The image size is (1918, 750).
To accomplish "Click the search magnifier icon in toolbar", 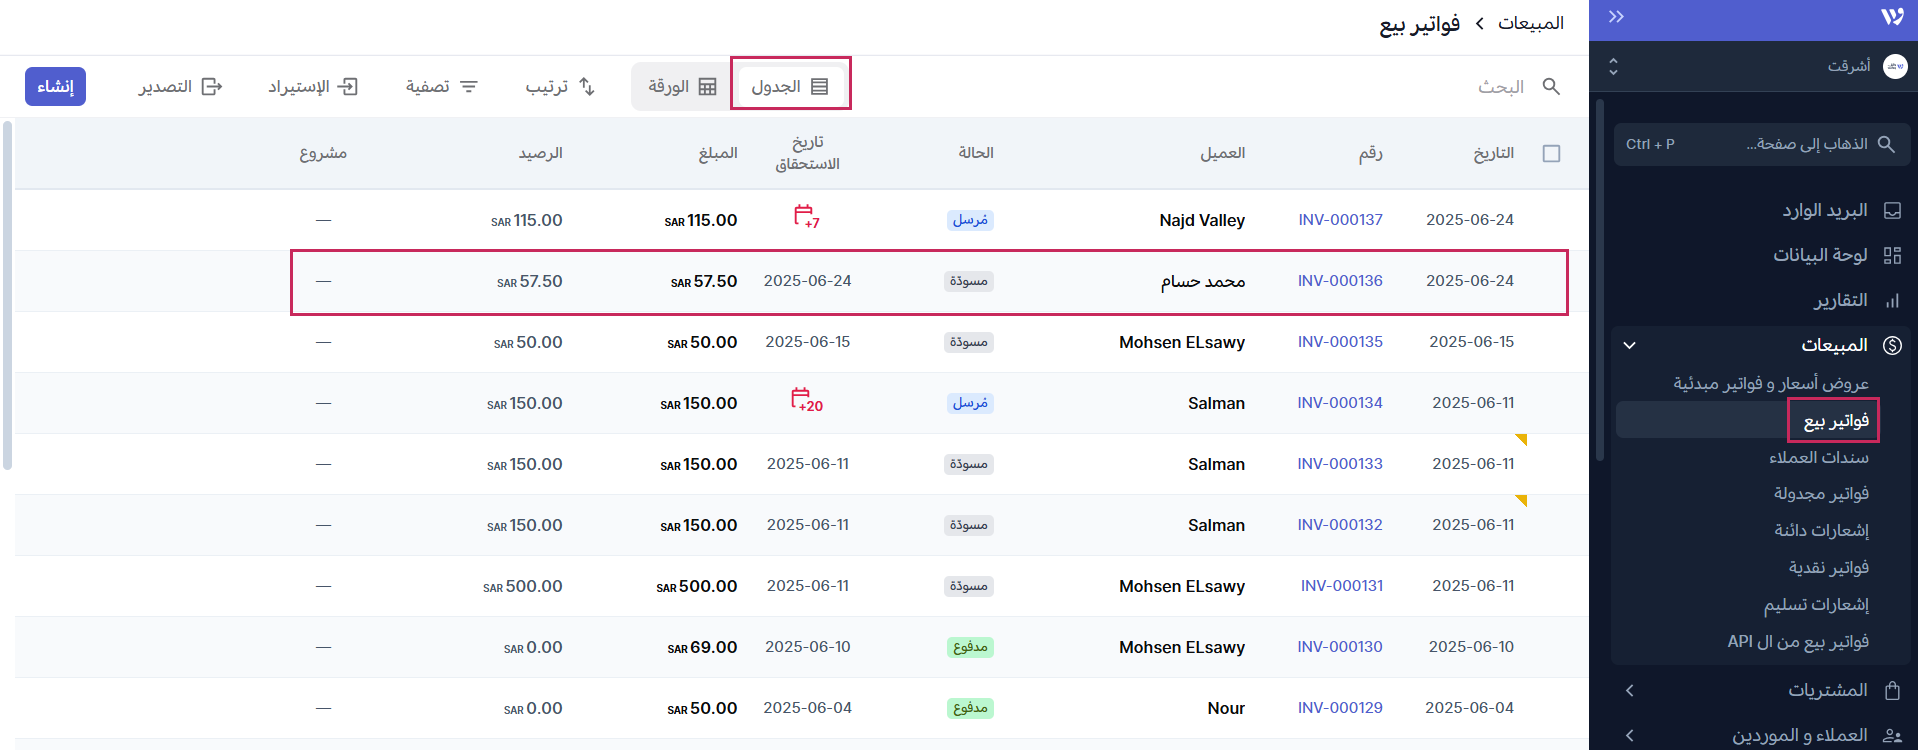I will [x=1551, y=87].
